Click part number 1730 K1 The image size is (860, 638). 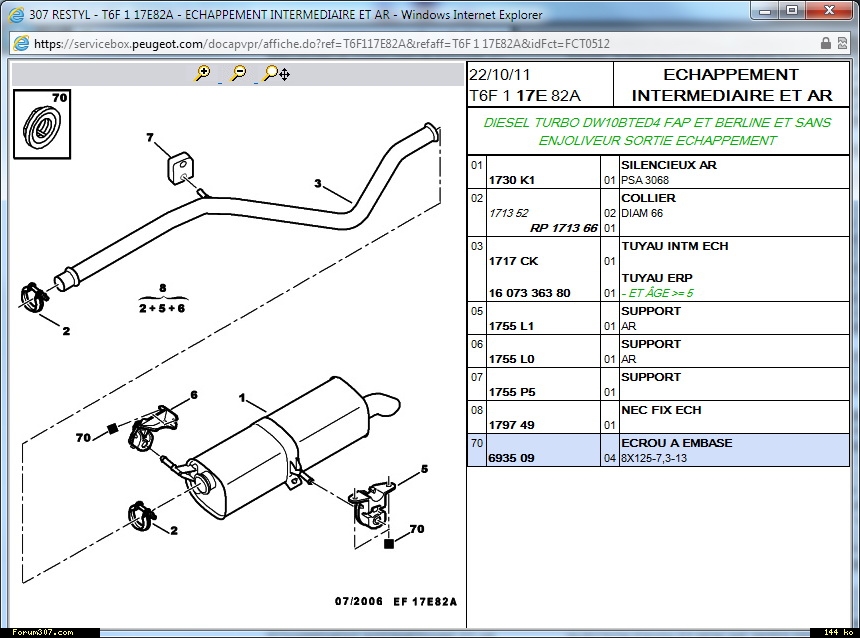(x=511, y=180)
